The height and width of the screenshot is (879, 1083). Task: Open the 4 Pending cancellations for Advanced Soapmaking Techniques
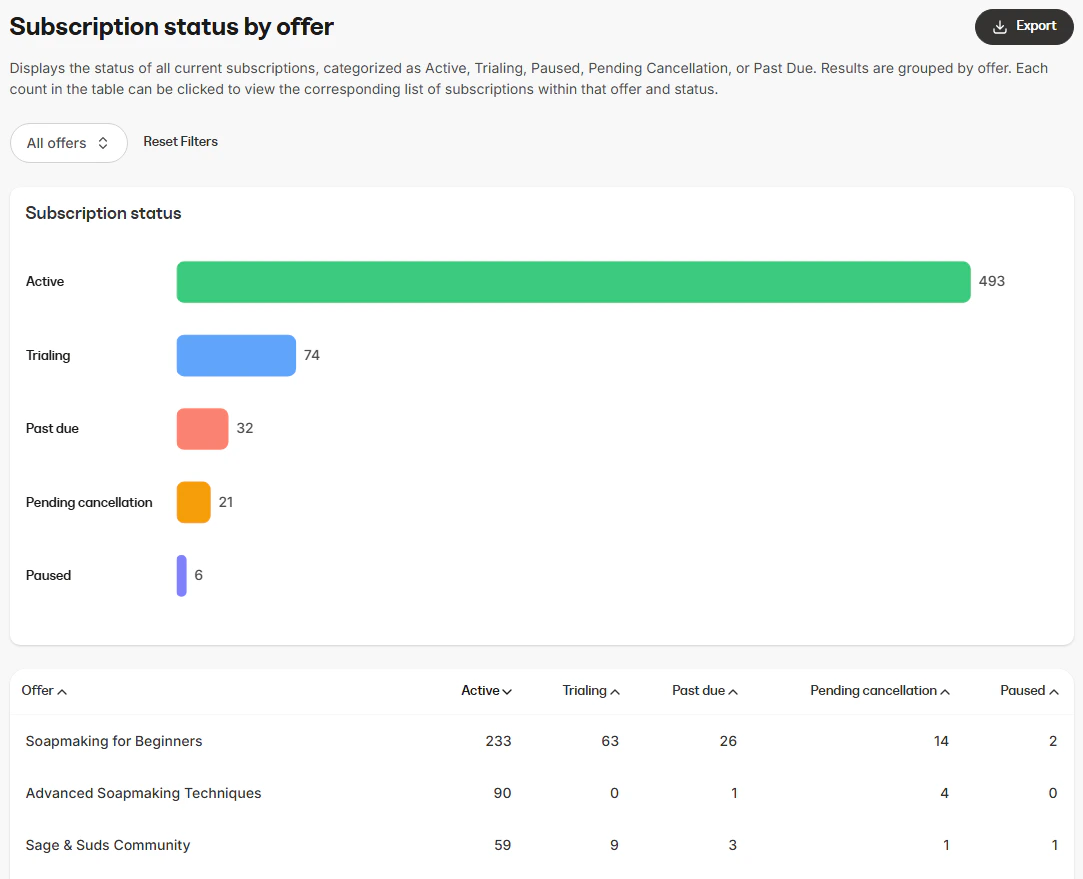(944, 793)
